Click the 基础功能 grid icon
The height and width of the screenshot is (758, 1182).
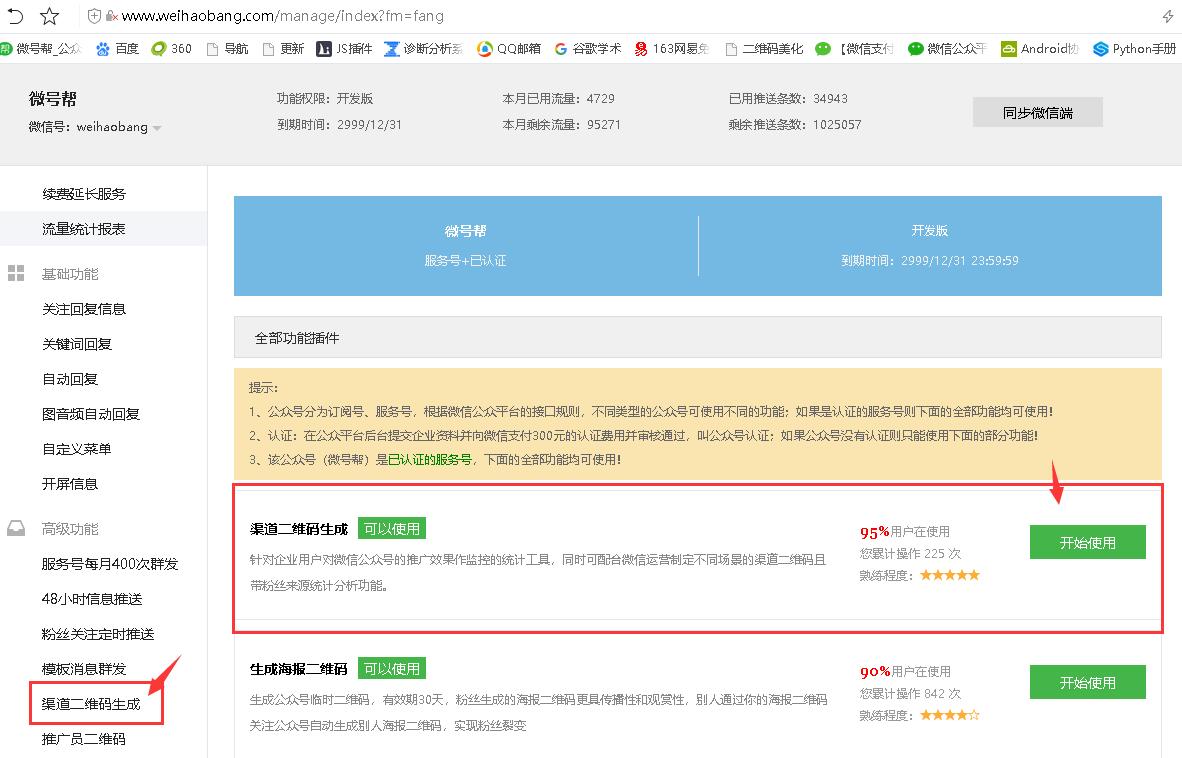16,273
